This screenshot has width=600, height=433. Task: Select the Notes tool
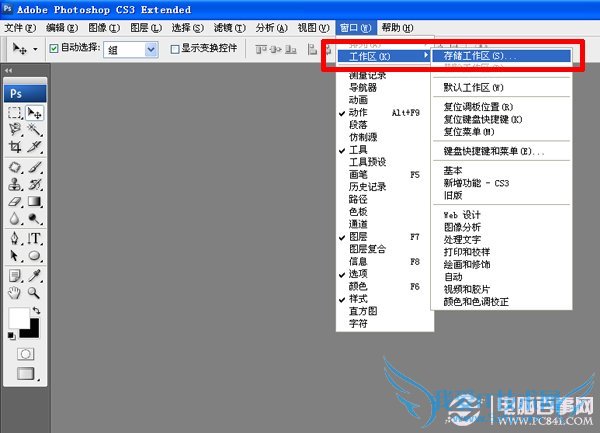[15, 275]
